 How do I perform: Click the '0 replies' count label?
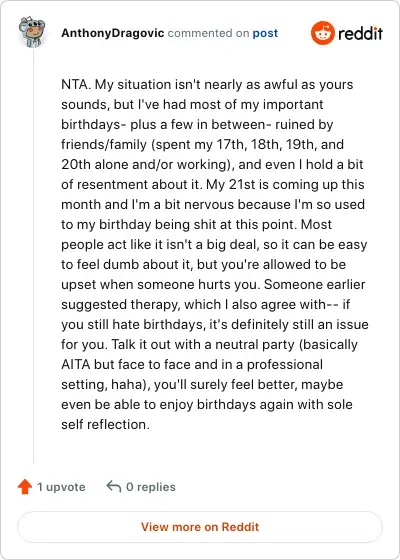151,487
